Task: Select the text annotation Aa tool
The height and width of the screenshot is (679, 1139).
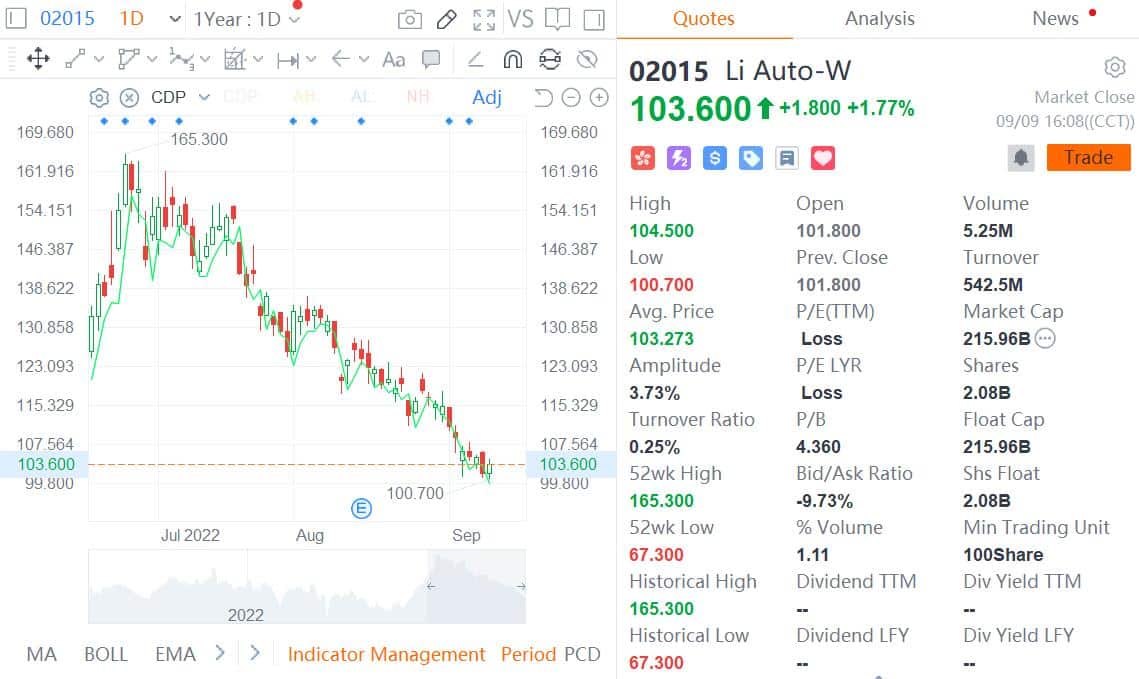Action: point(392,60)
